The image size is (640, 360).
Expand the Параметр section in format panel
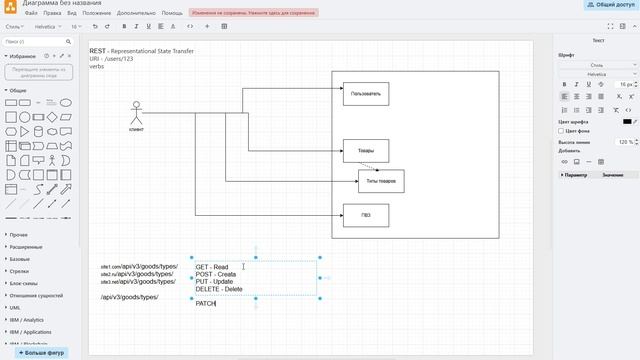pos(576,175)
